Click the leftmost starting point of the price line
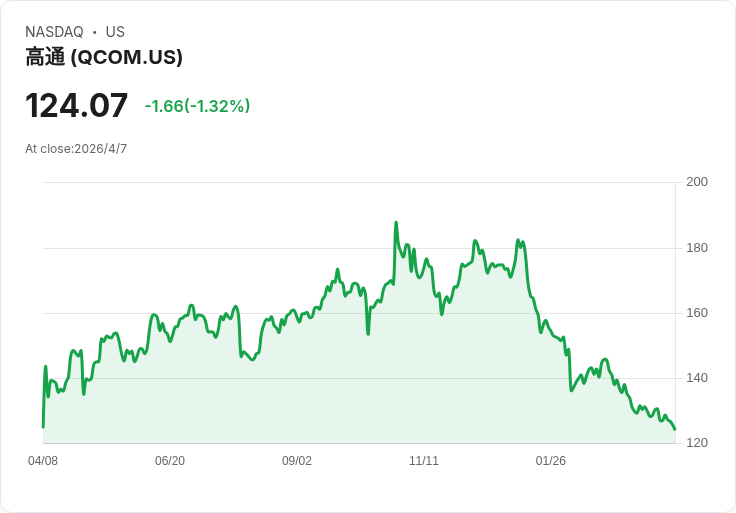The height and width of the screenshot is (513, 736). [x=43, y=427]
